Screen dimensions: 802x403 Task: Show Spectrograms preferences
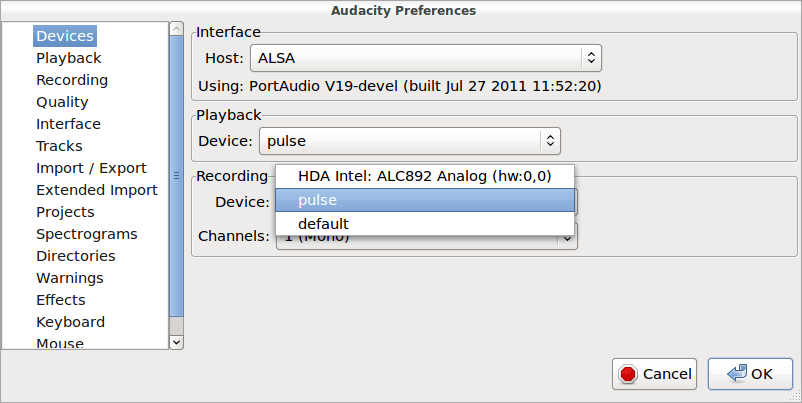point(86,234)
